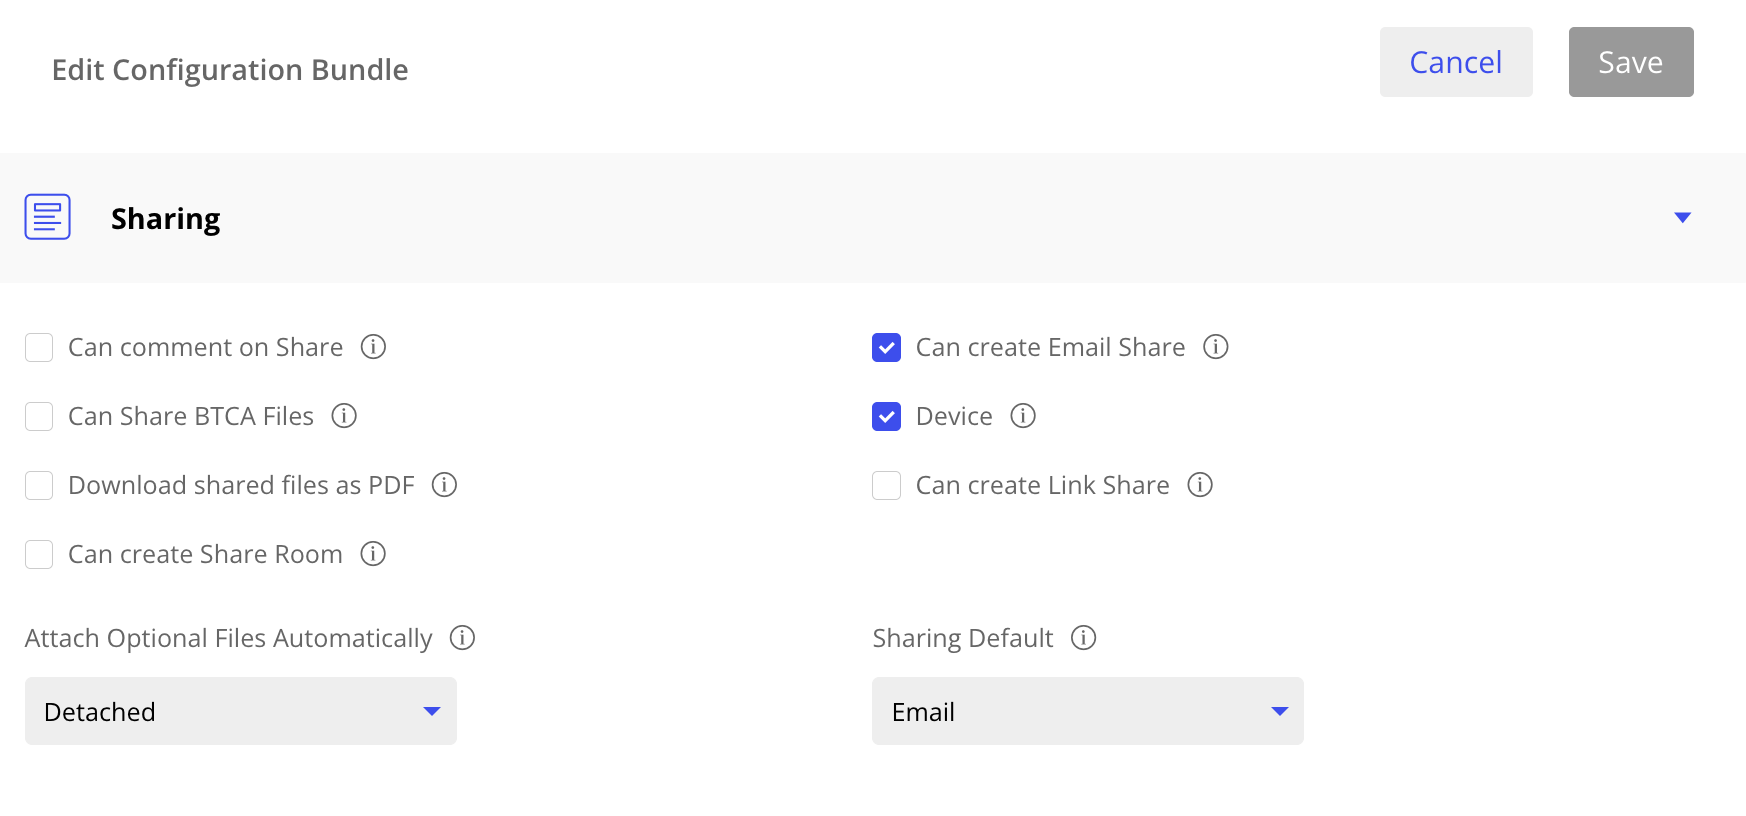Click info icon beside Can comment on Share

(x=373, y=347)
